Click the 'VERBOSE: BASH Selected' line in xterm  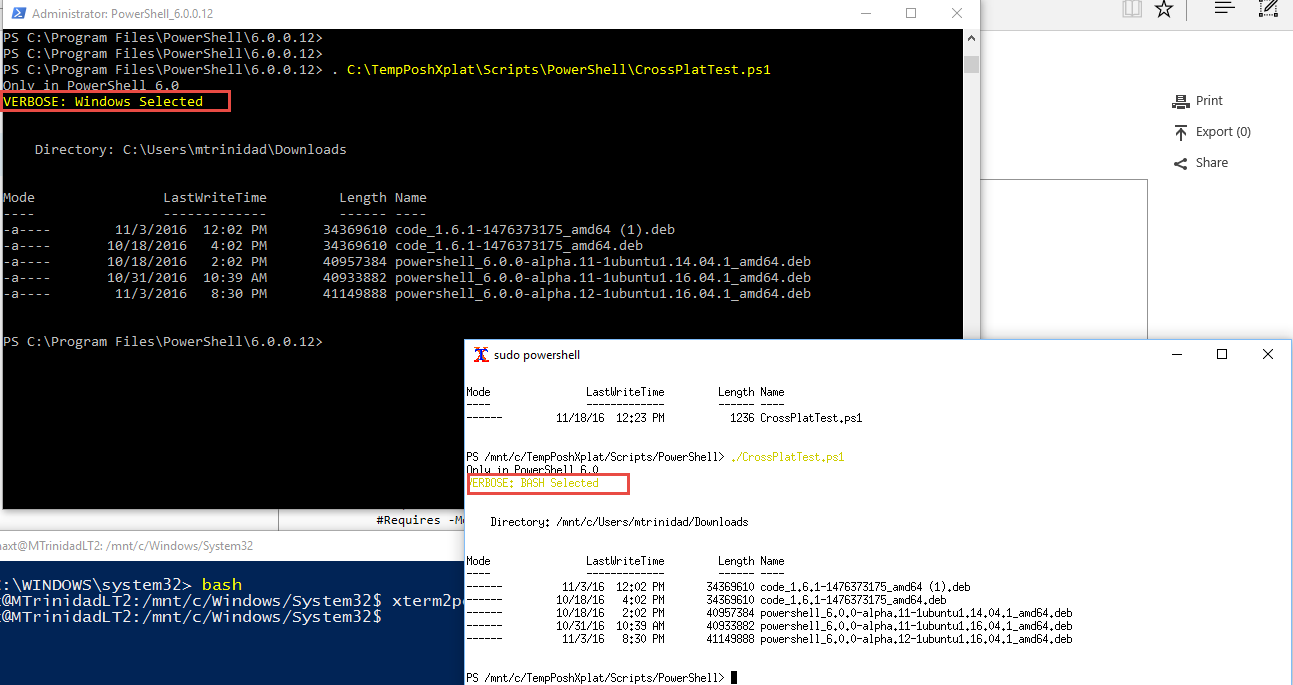pos(533,483)
